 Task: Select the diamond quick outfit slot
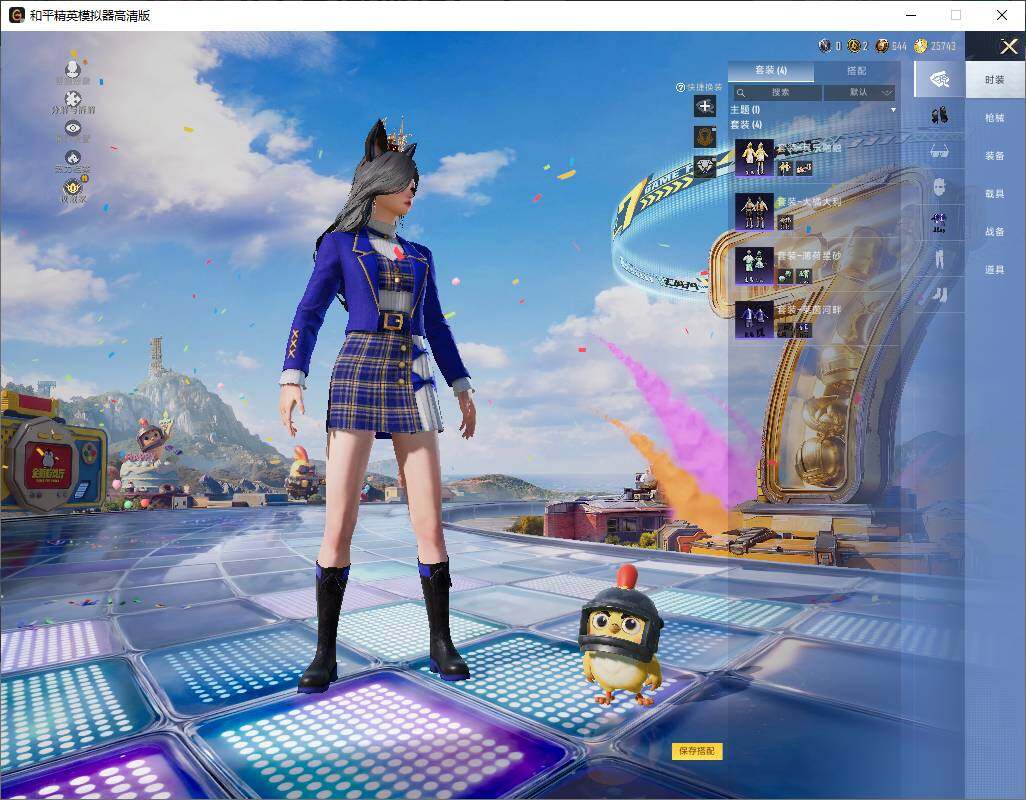[705, 167]
